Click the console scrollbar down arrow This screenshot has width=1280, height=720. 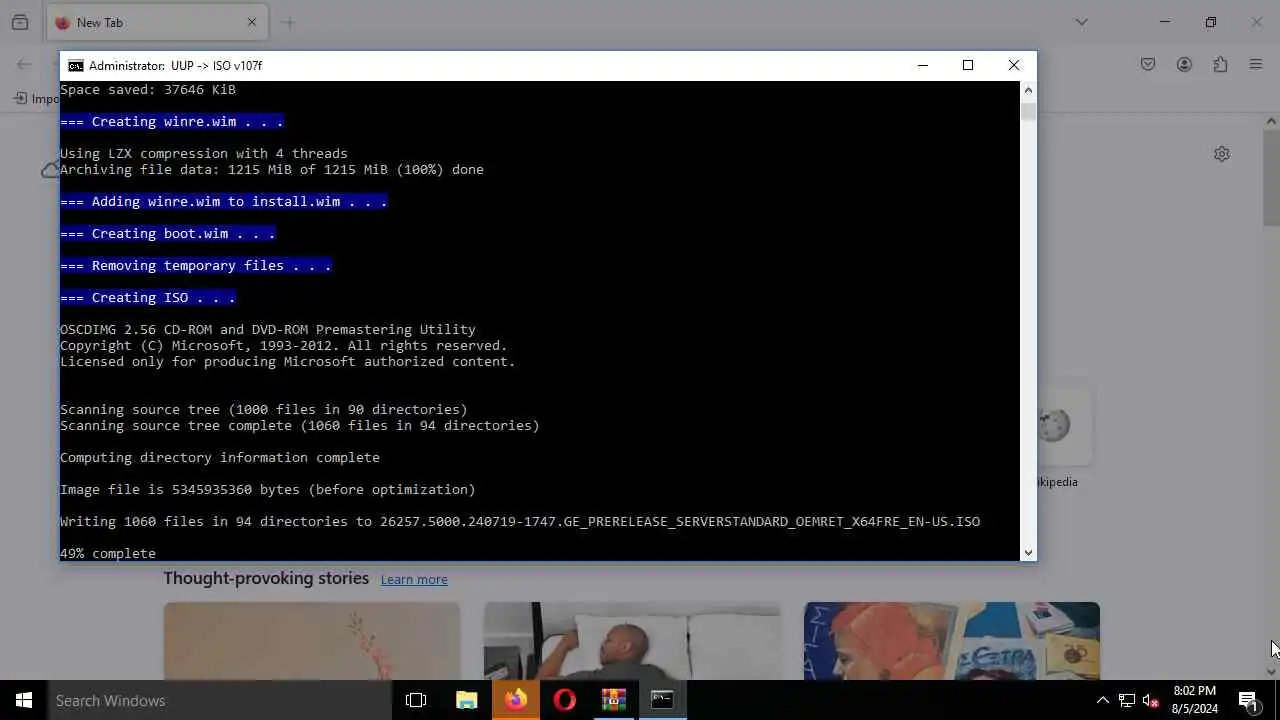(x=1028, y=552)
